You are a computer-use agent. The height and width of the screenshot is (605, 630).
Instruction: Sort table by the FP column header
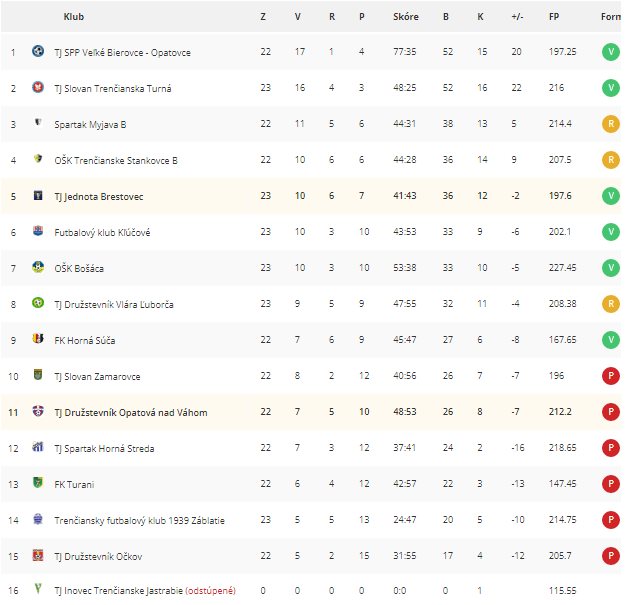(x=554, y=17)
